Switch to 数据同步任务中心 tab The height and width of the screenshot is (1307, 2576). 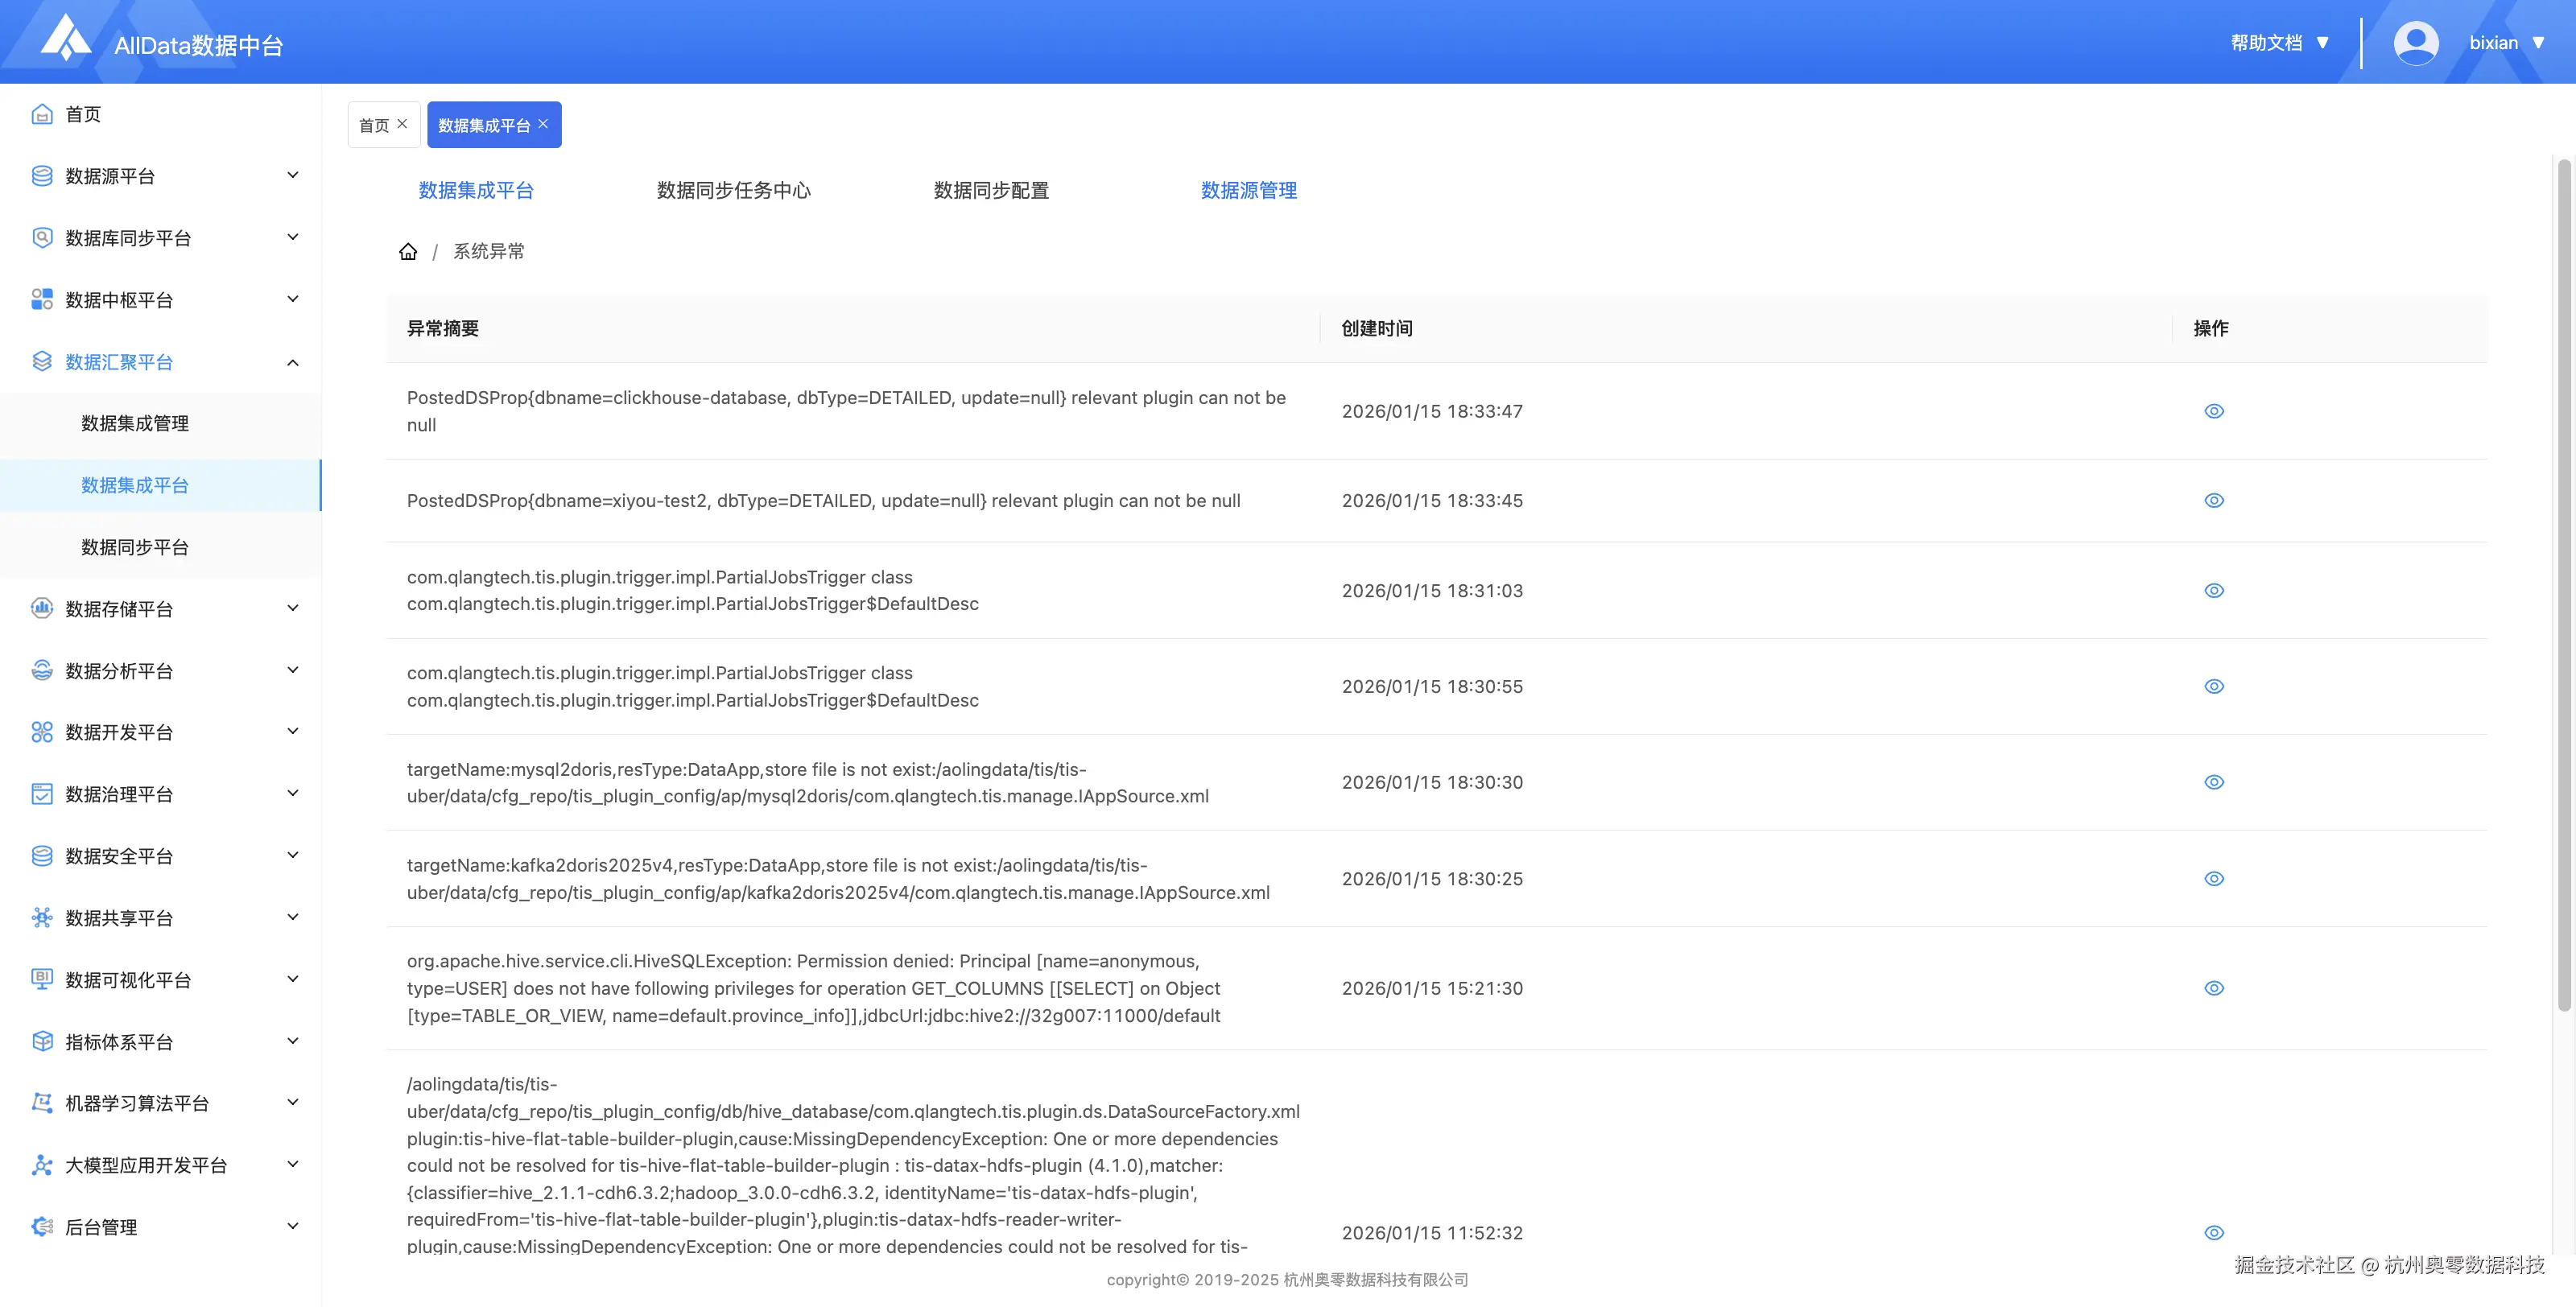(733, 190)
